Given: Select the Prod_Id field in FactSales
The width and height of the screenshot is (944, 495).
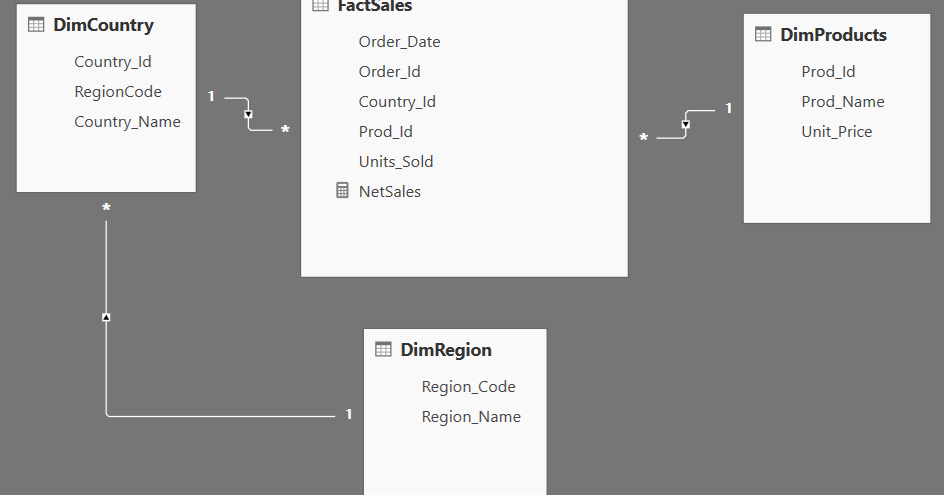Looking at the screenshot, I should [x=385, y=132].
